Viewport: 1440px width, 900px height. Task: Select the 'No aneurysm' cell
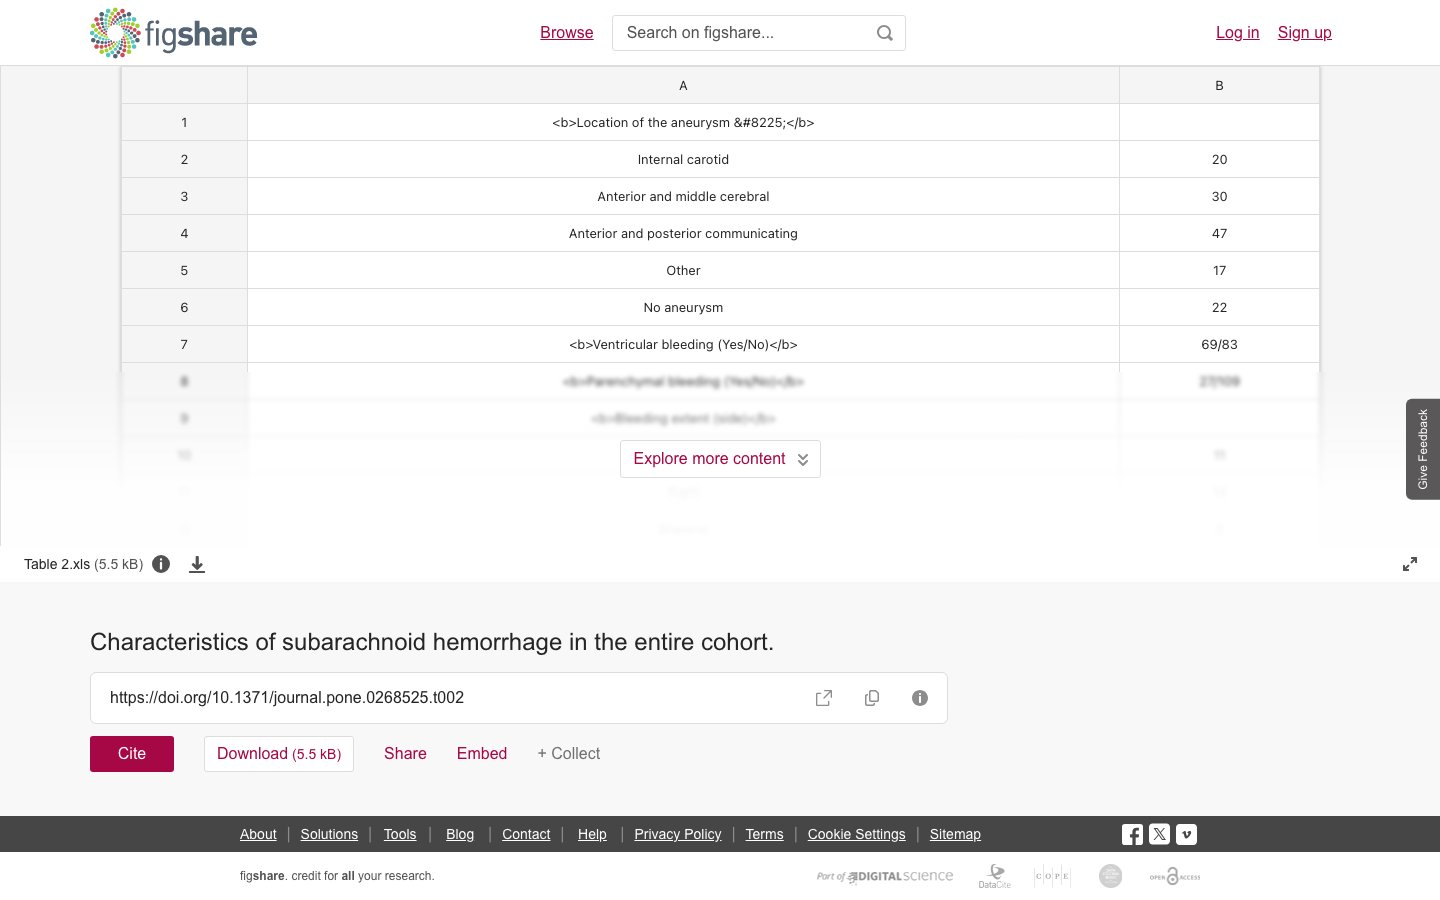(683, 307)
